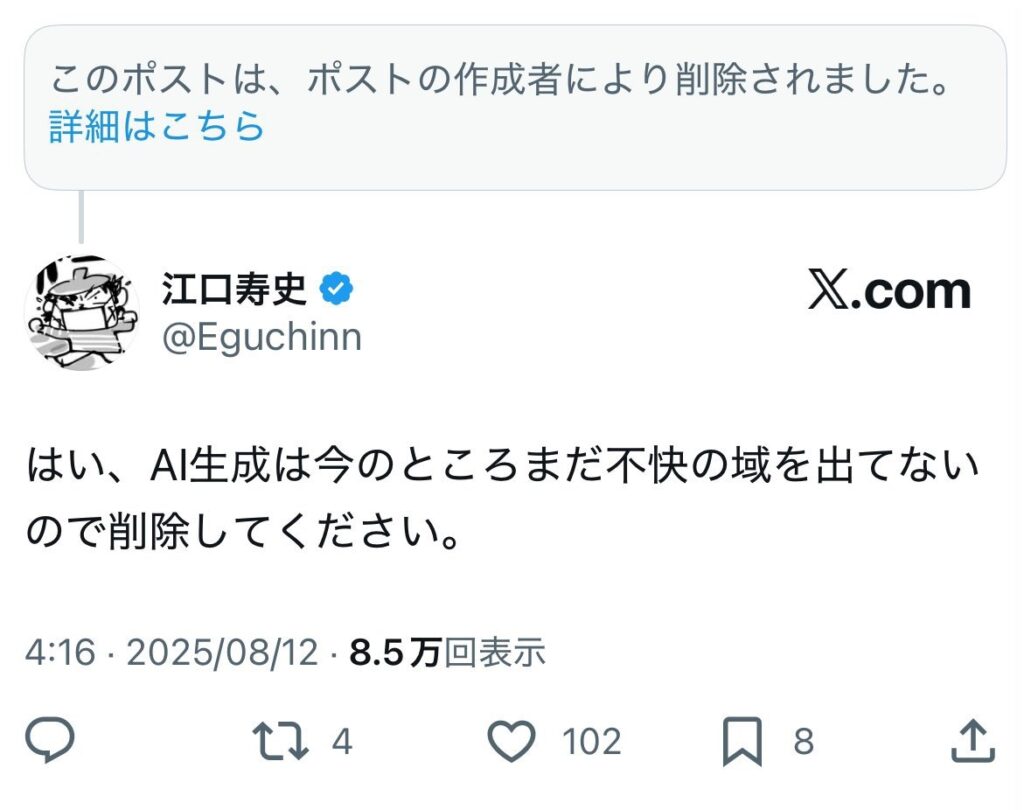Click the connector line above the avatar
Viewport: 1024px width, 810px height.
80,215
